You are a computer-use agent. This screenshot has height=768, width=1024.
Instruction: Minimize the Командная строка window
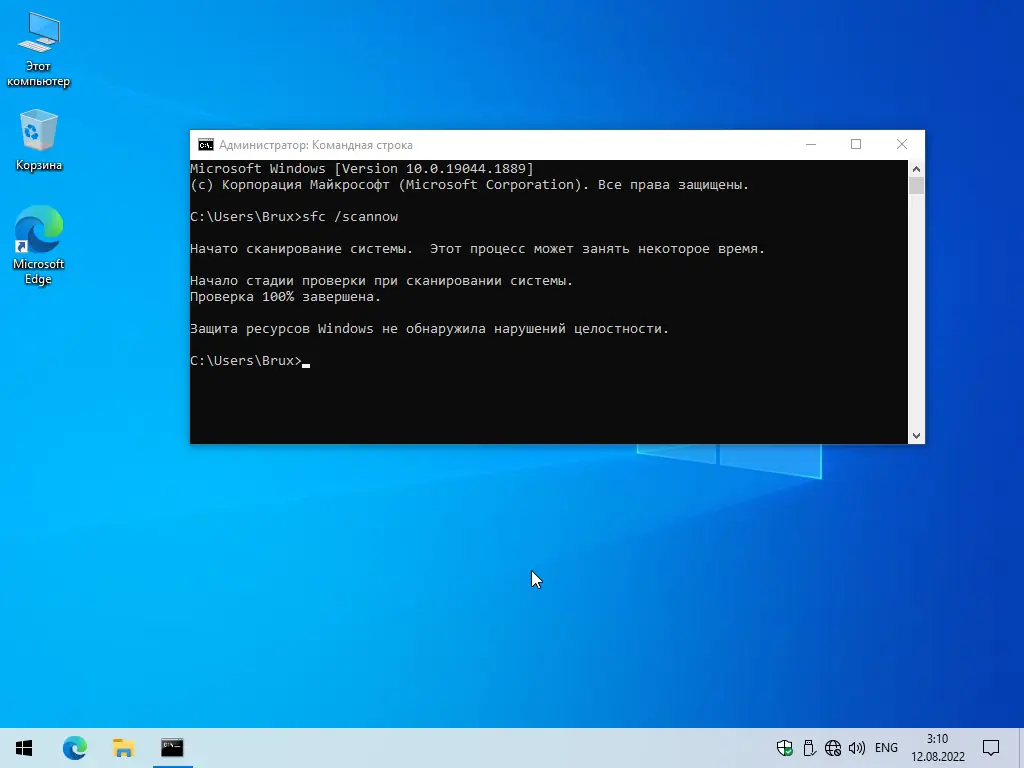(x=811, y=144)
